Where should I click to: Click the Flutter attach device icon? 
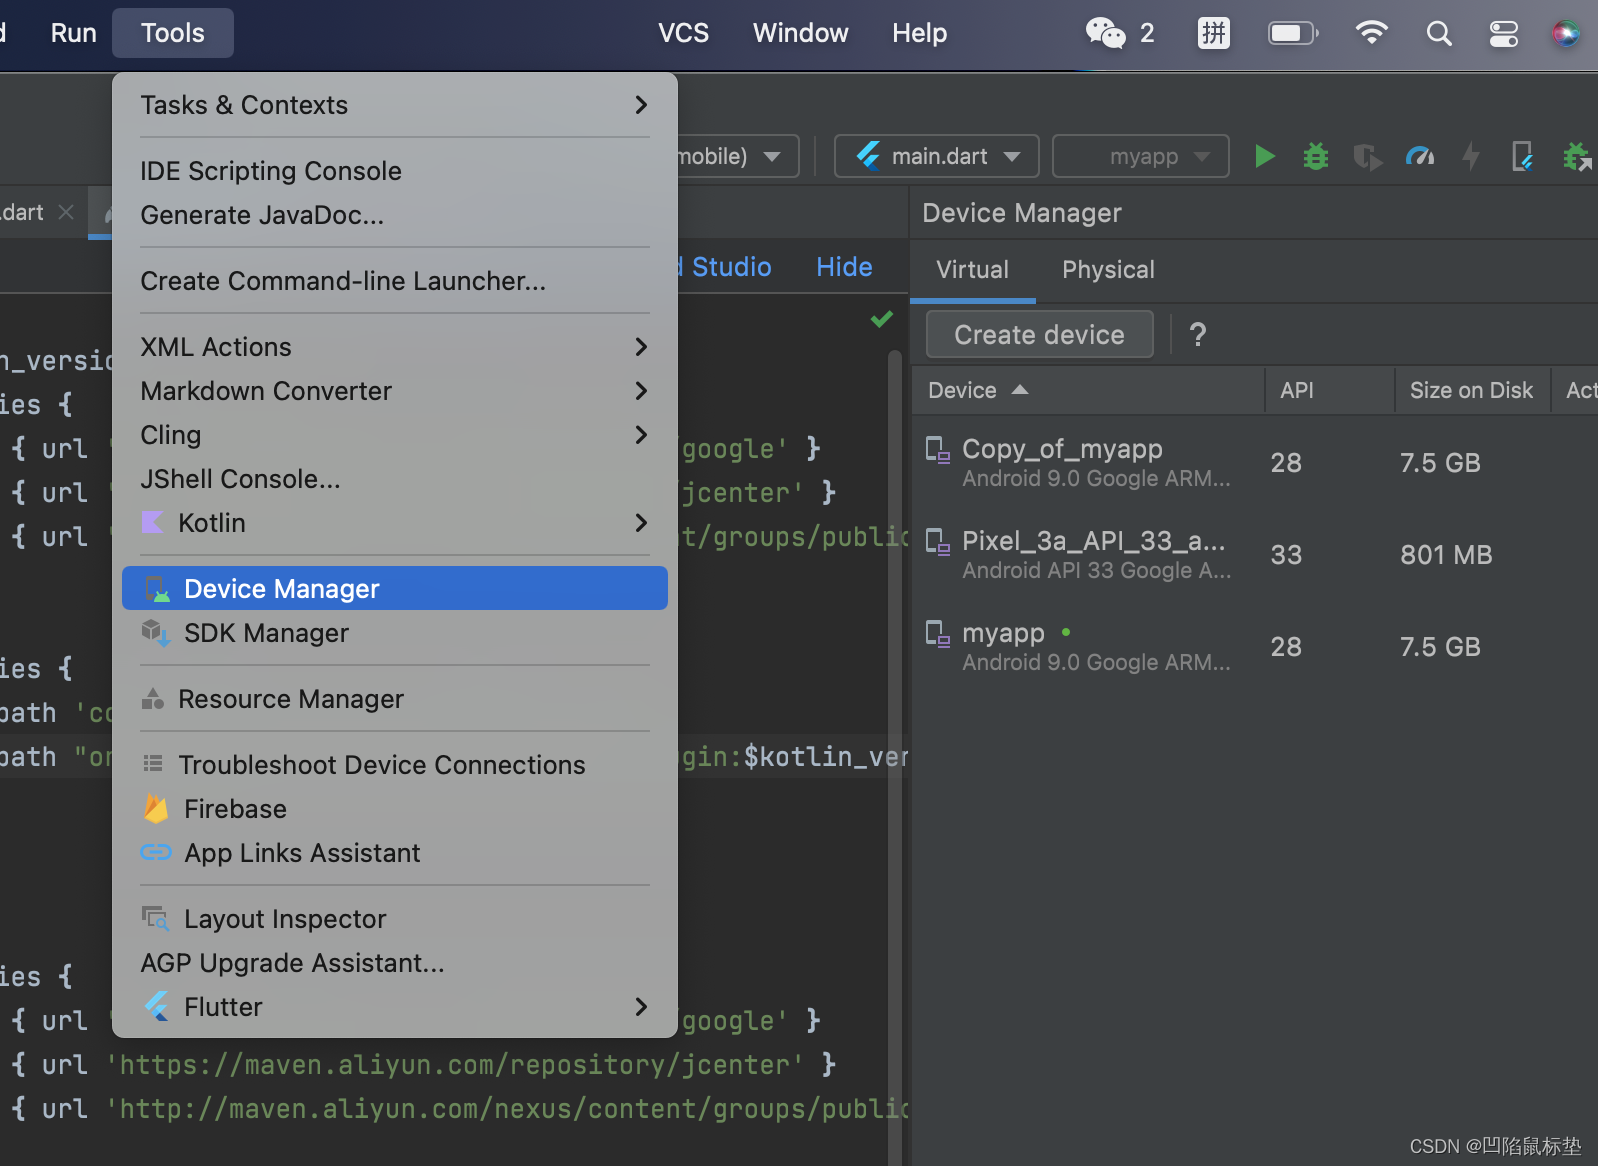(1522, 156)
